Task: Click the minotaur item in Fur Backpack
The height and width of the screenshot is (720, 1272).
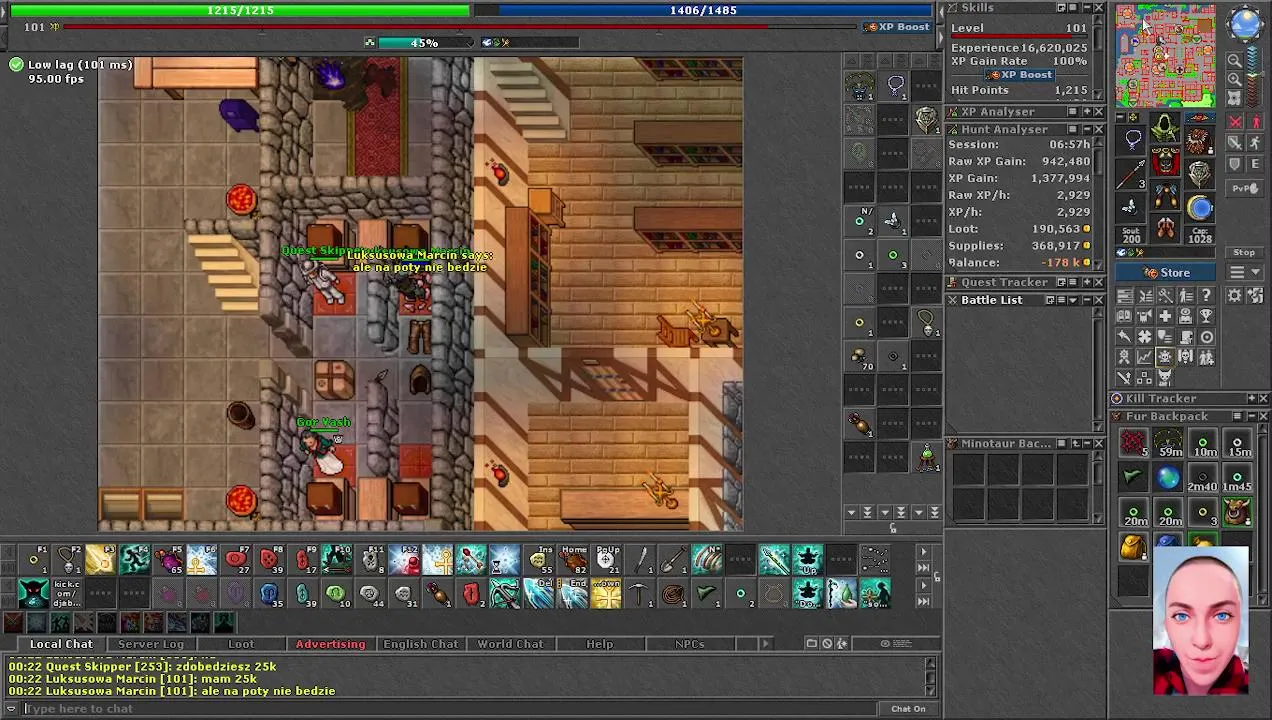Action: (1237, 512)
